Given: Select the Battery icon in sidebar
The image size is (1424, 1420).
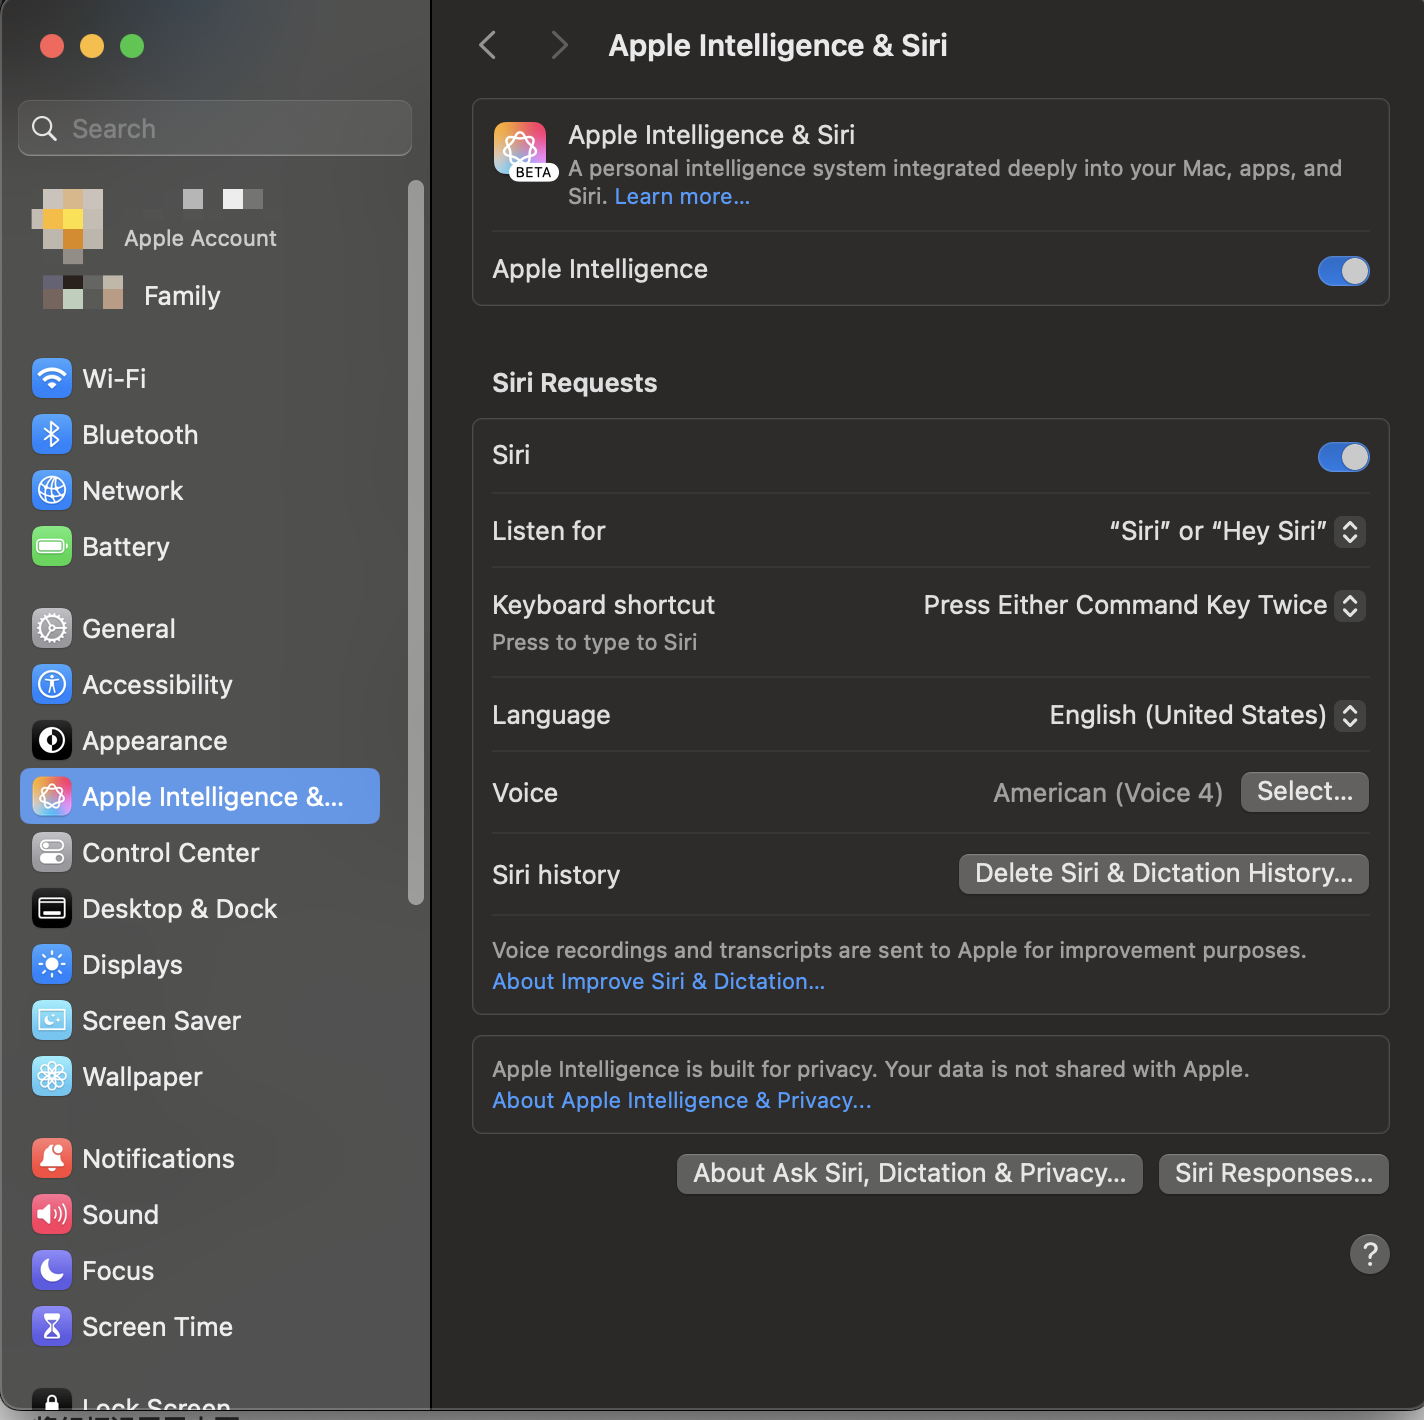Looking at the screenshot, I should point(52,547).
